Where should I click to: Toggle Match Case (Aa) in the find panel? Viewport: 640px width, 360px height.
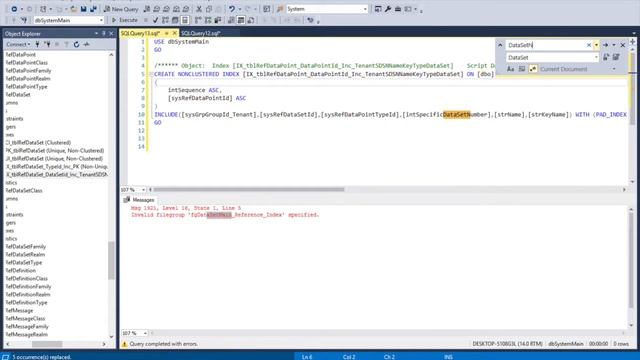(x=510, y=69)
